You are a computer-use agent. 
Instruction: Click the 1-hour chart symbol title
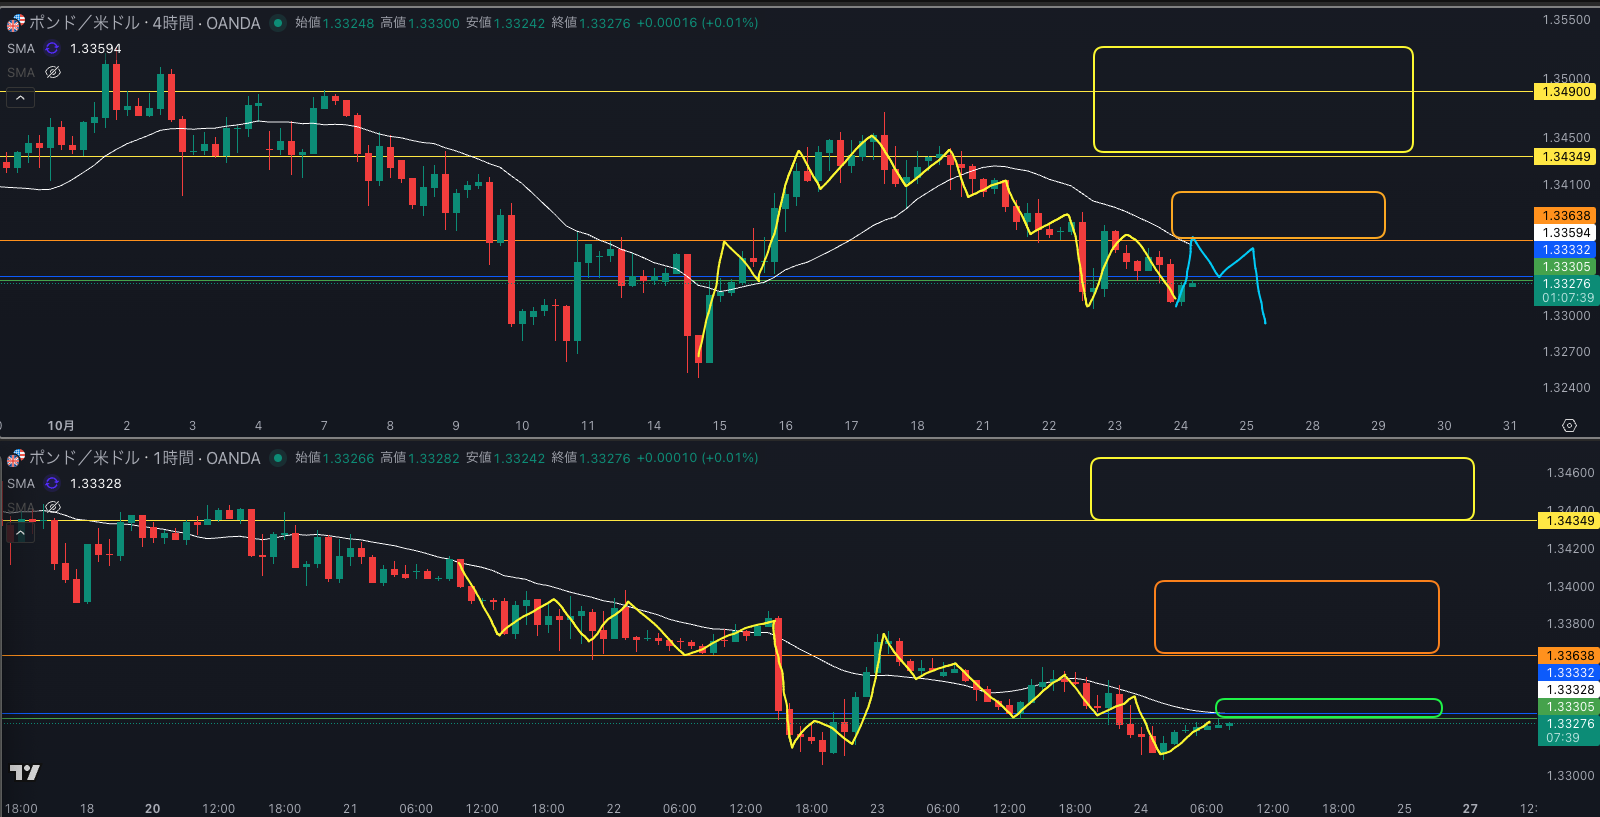[145, 458]
